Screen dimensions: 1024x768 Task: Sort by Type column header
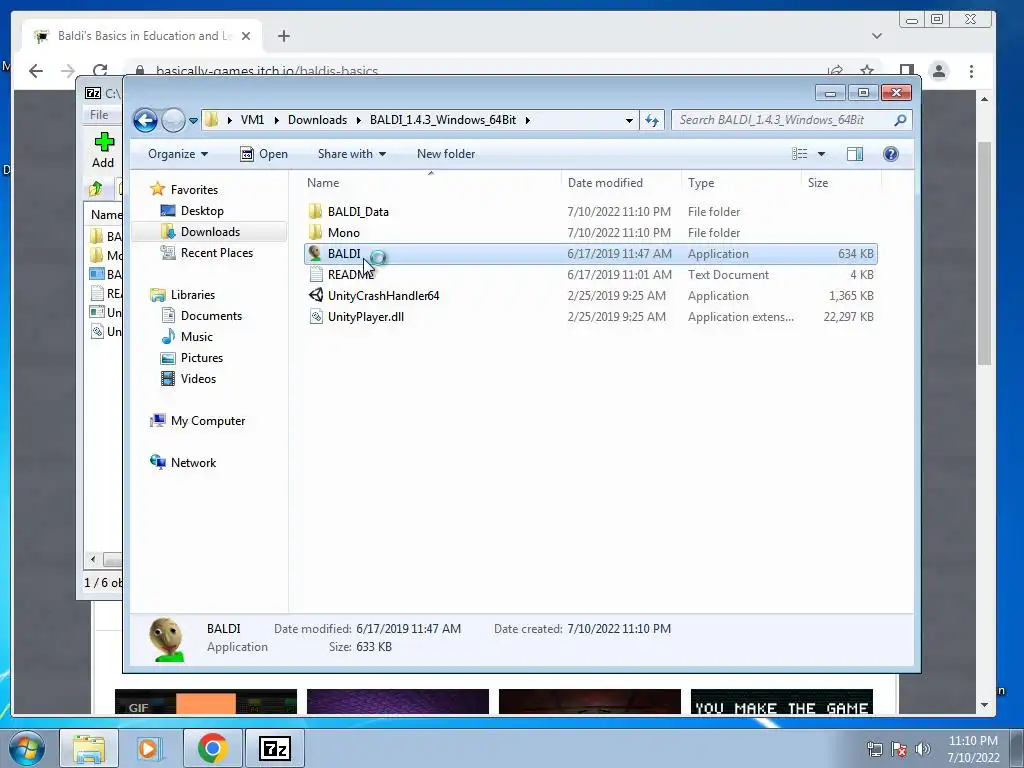click(x=741, y=183)
